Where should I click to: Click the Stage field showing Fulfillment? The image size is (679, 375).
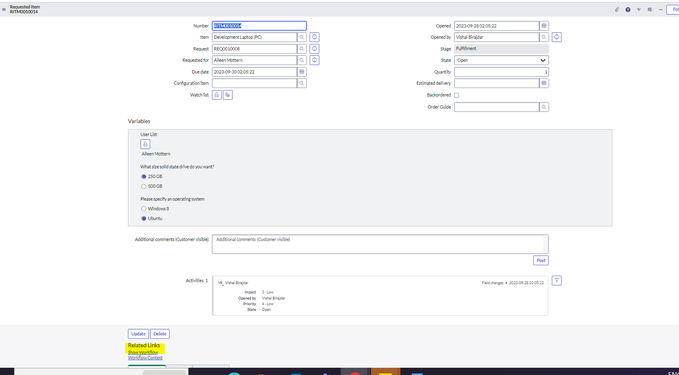(x=501, y=49)
